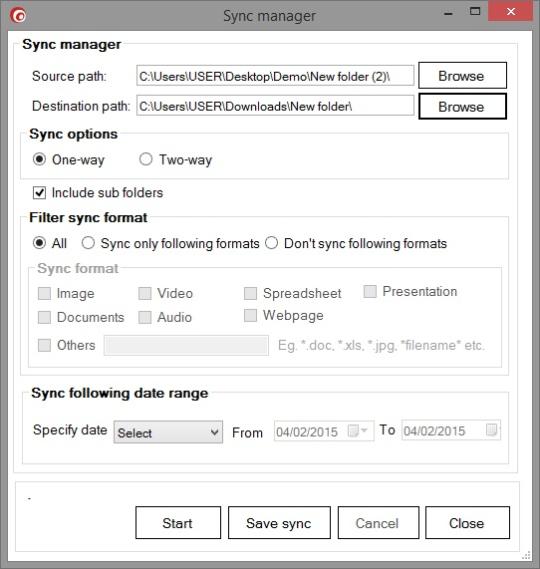540x569 pixels.
Task: Open the To date calendar picker
Action: click(x=491, y=430)
